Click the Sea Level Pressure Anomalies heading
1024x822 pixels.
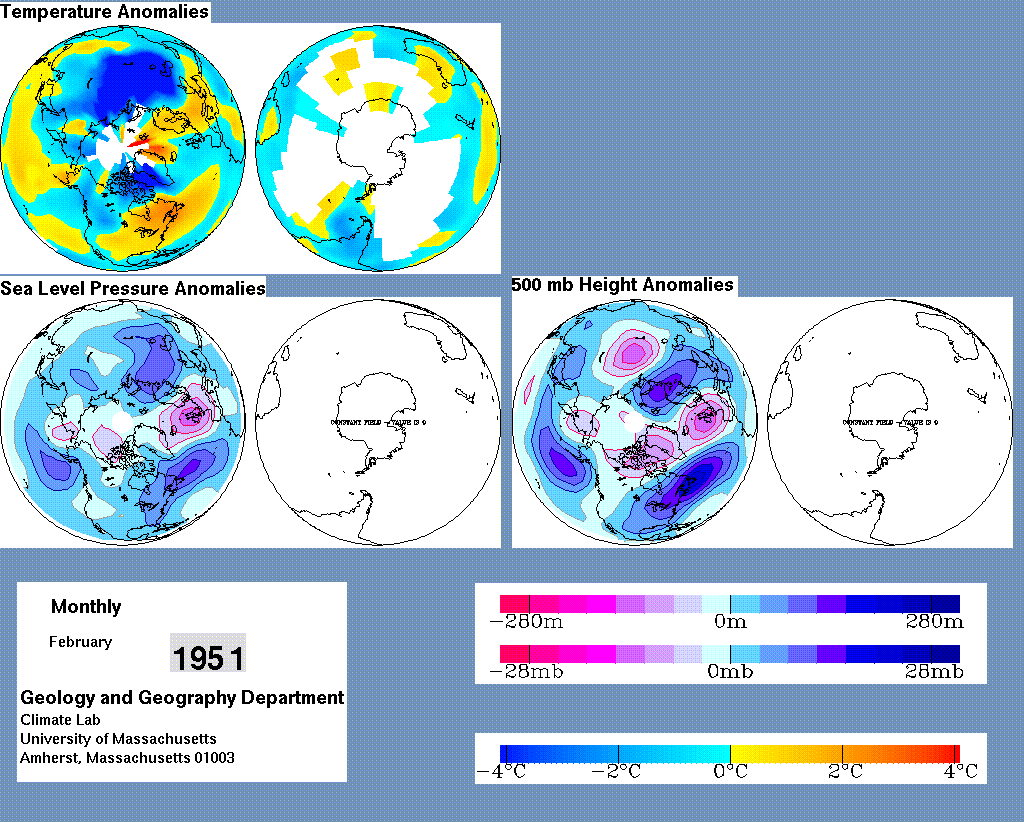133,289
